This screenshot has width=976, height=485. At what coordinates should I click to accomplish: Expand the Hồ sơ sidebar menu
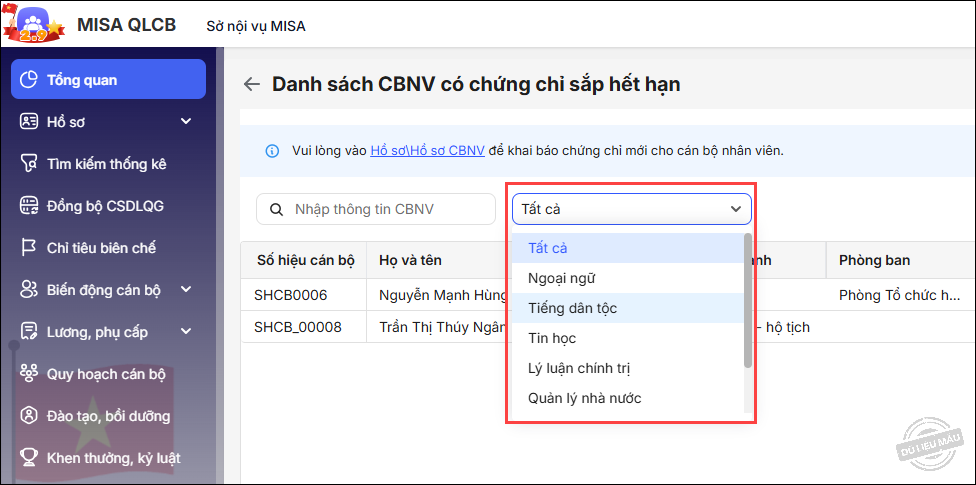(185, 122)
